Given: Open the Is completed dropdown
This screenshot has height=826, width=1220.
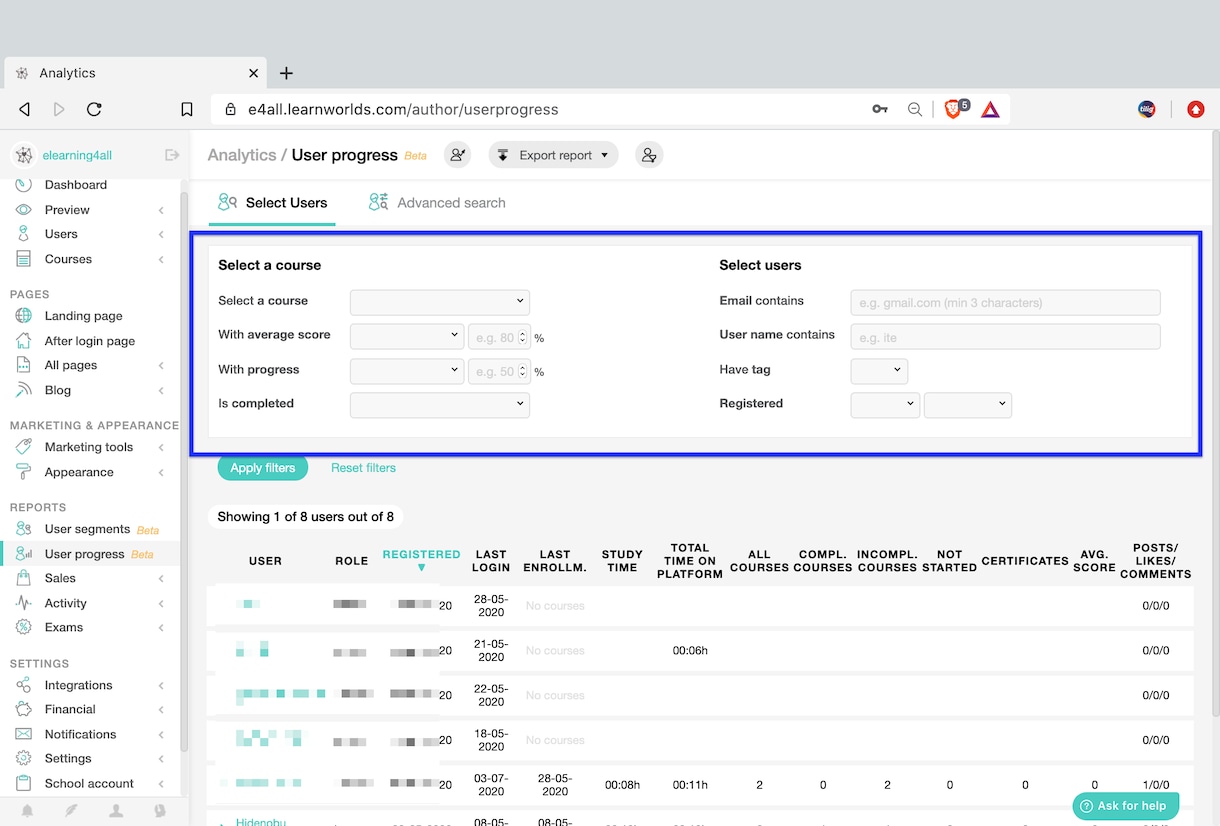Looking at the screenshot, I should point(439,404).
